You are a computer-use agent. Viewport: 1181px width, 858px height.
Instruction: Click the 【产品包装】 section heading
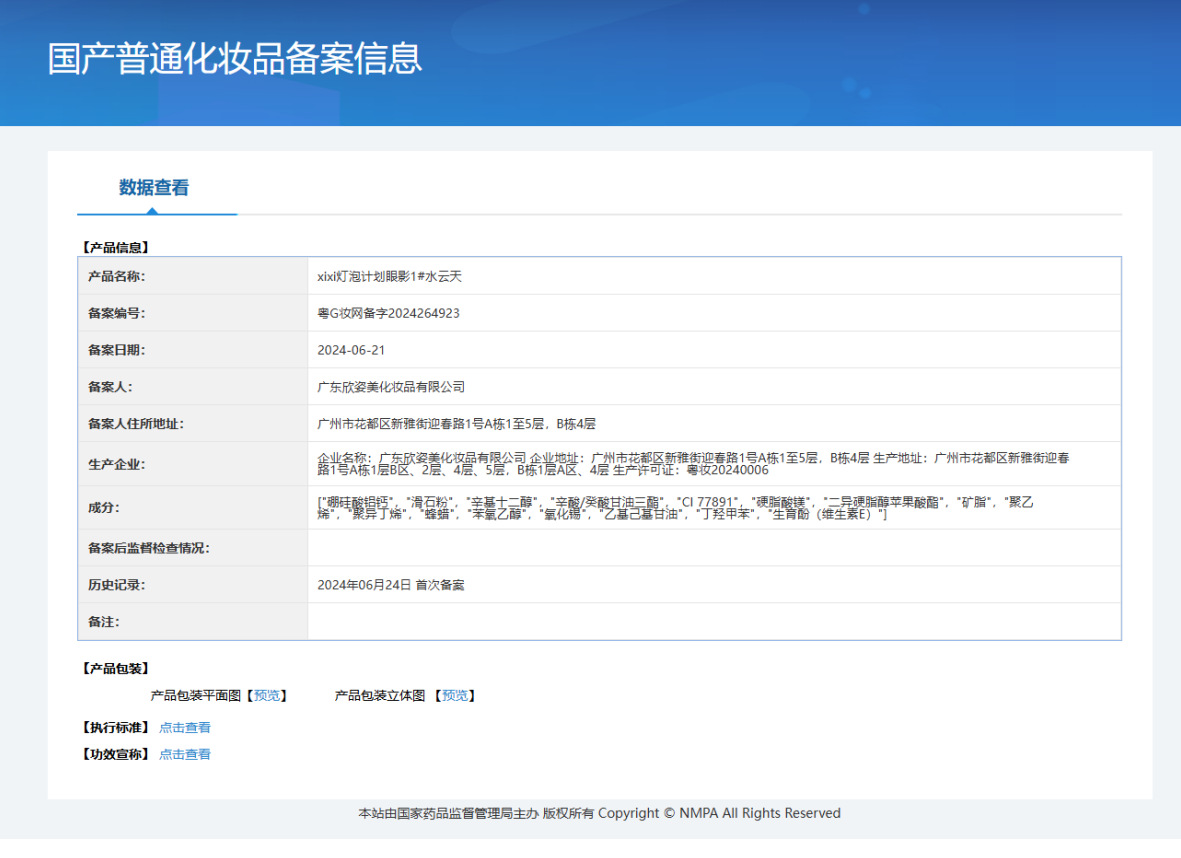[x=115, y=669]
